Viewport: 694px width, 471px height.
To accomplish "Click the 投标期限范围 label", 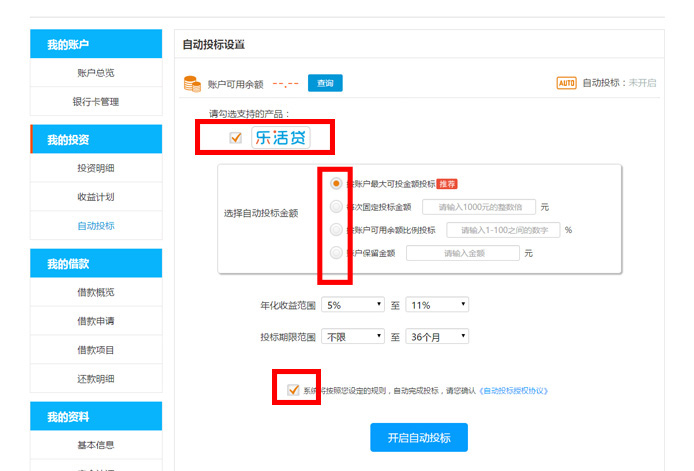I will pos(288,337).
